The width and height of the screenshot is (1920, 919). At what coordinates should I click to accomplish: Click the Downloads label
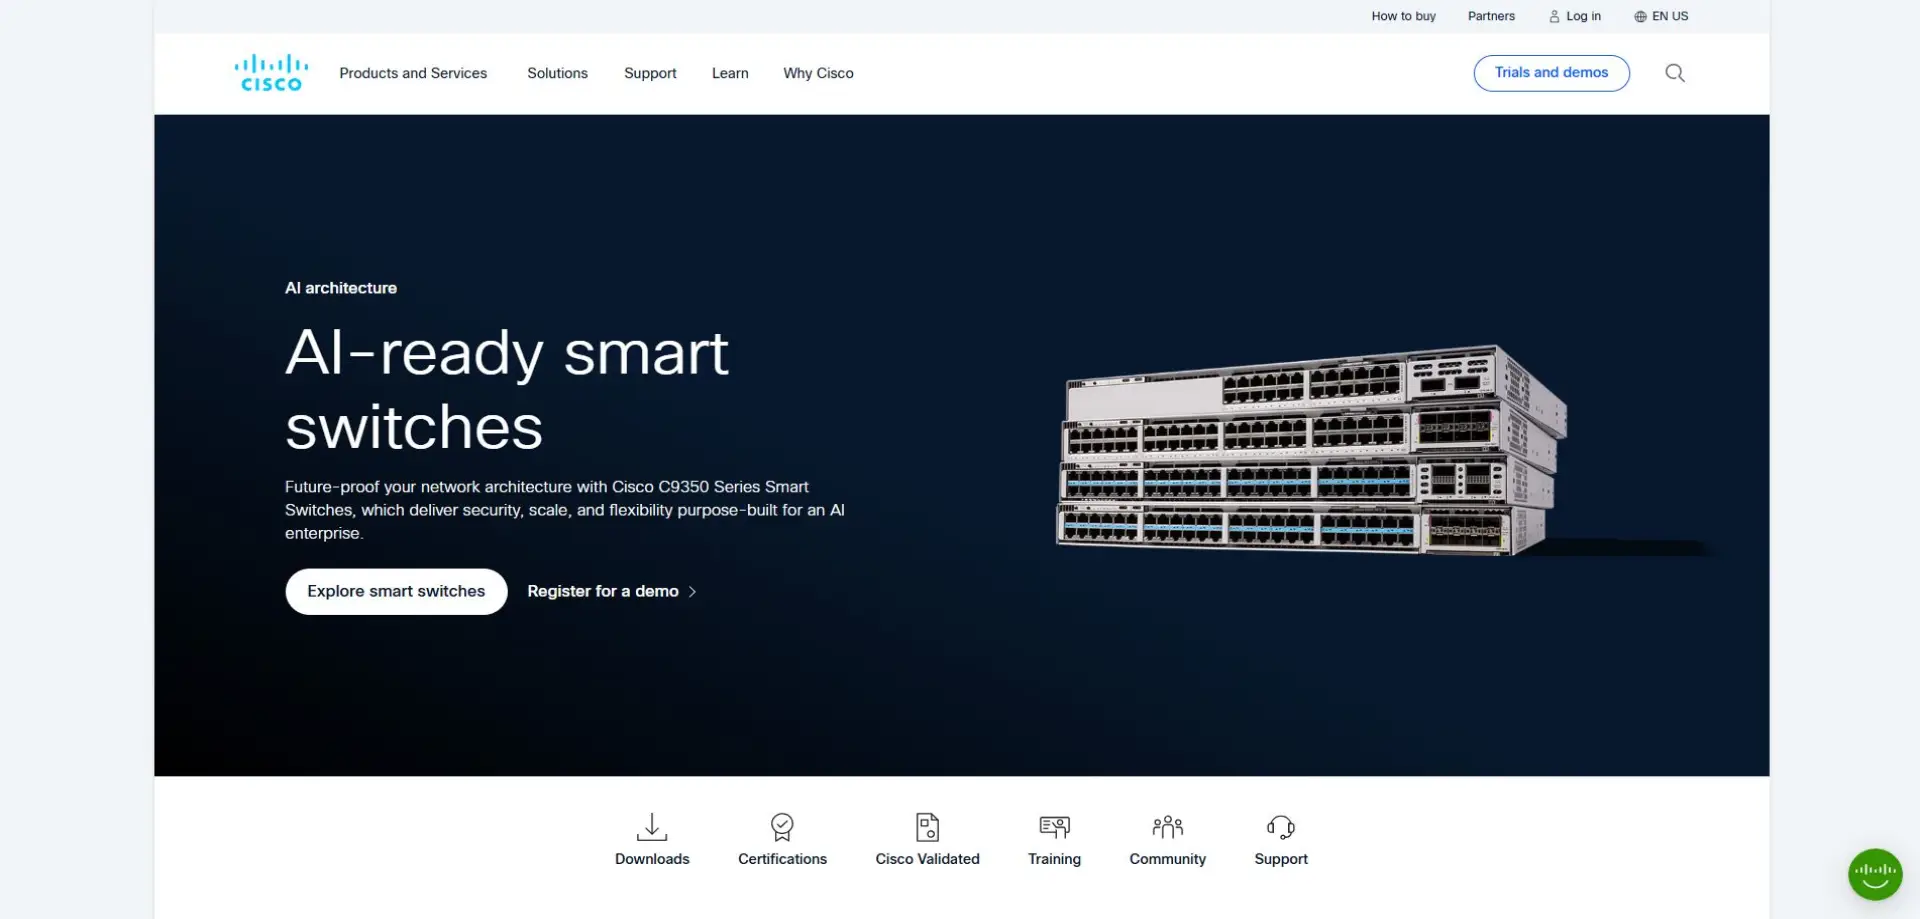tap(652, 859)
